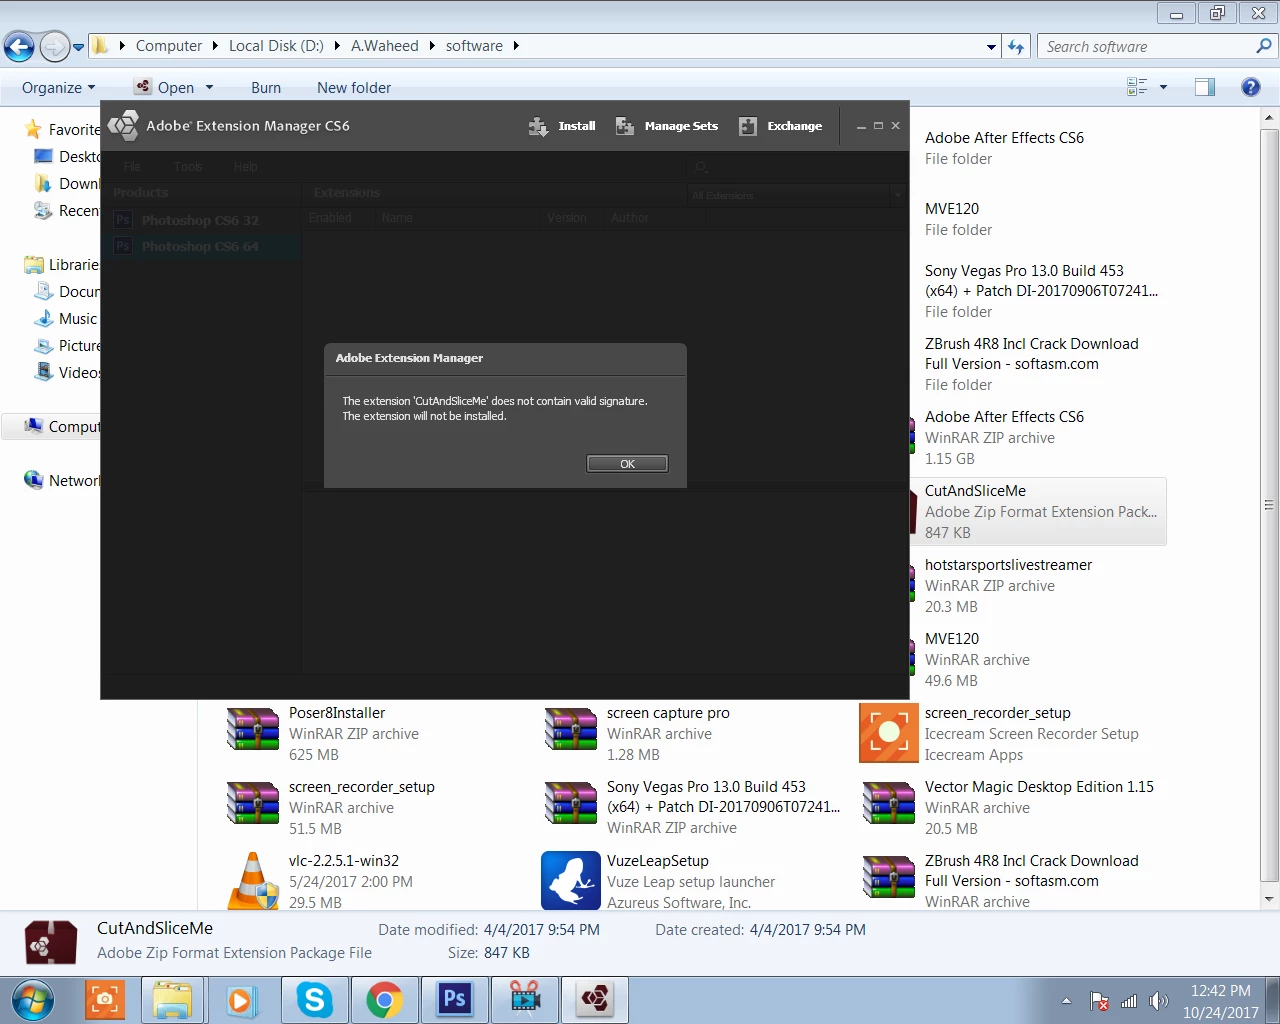The image size is (1280, 1024).
Task: Click Extension Manager taskbar icon
Action: [595, 1000]
